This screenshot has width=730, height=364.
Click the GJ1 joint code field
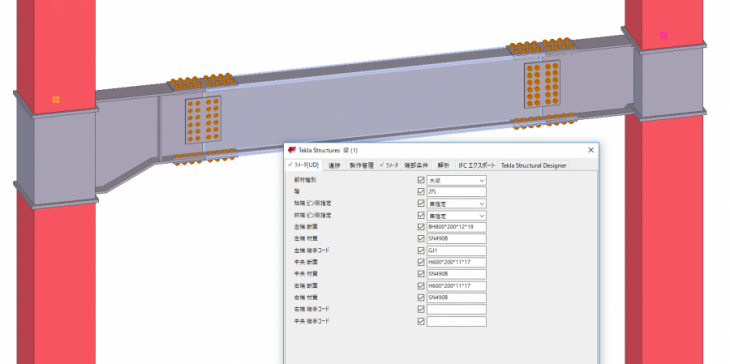pos(457,250)
